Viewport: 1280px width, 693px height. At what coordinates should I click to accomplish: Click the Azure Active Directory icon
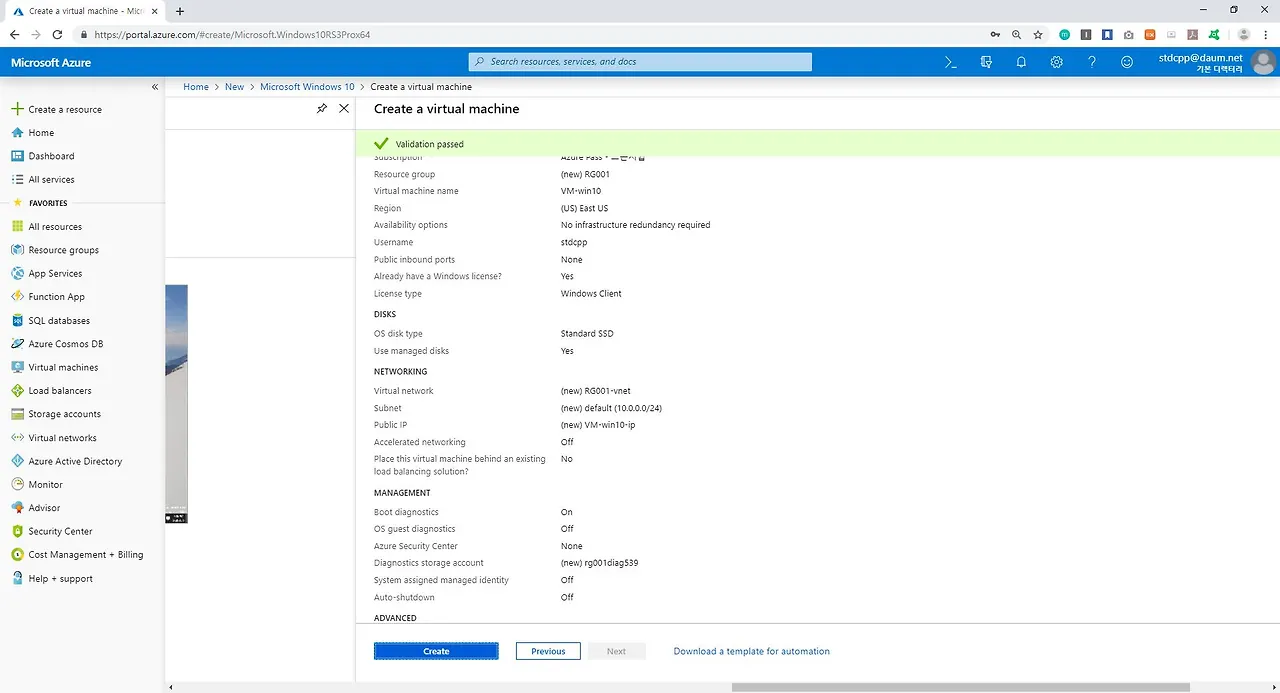17,461
